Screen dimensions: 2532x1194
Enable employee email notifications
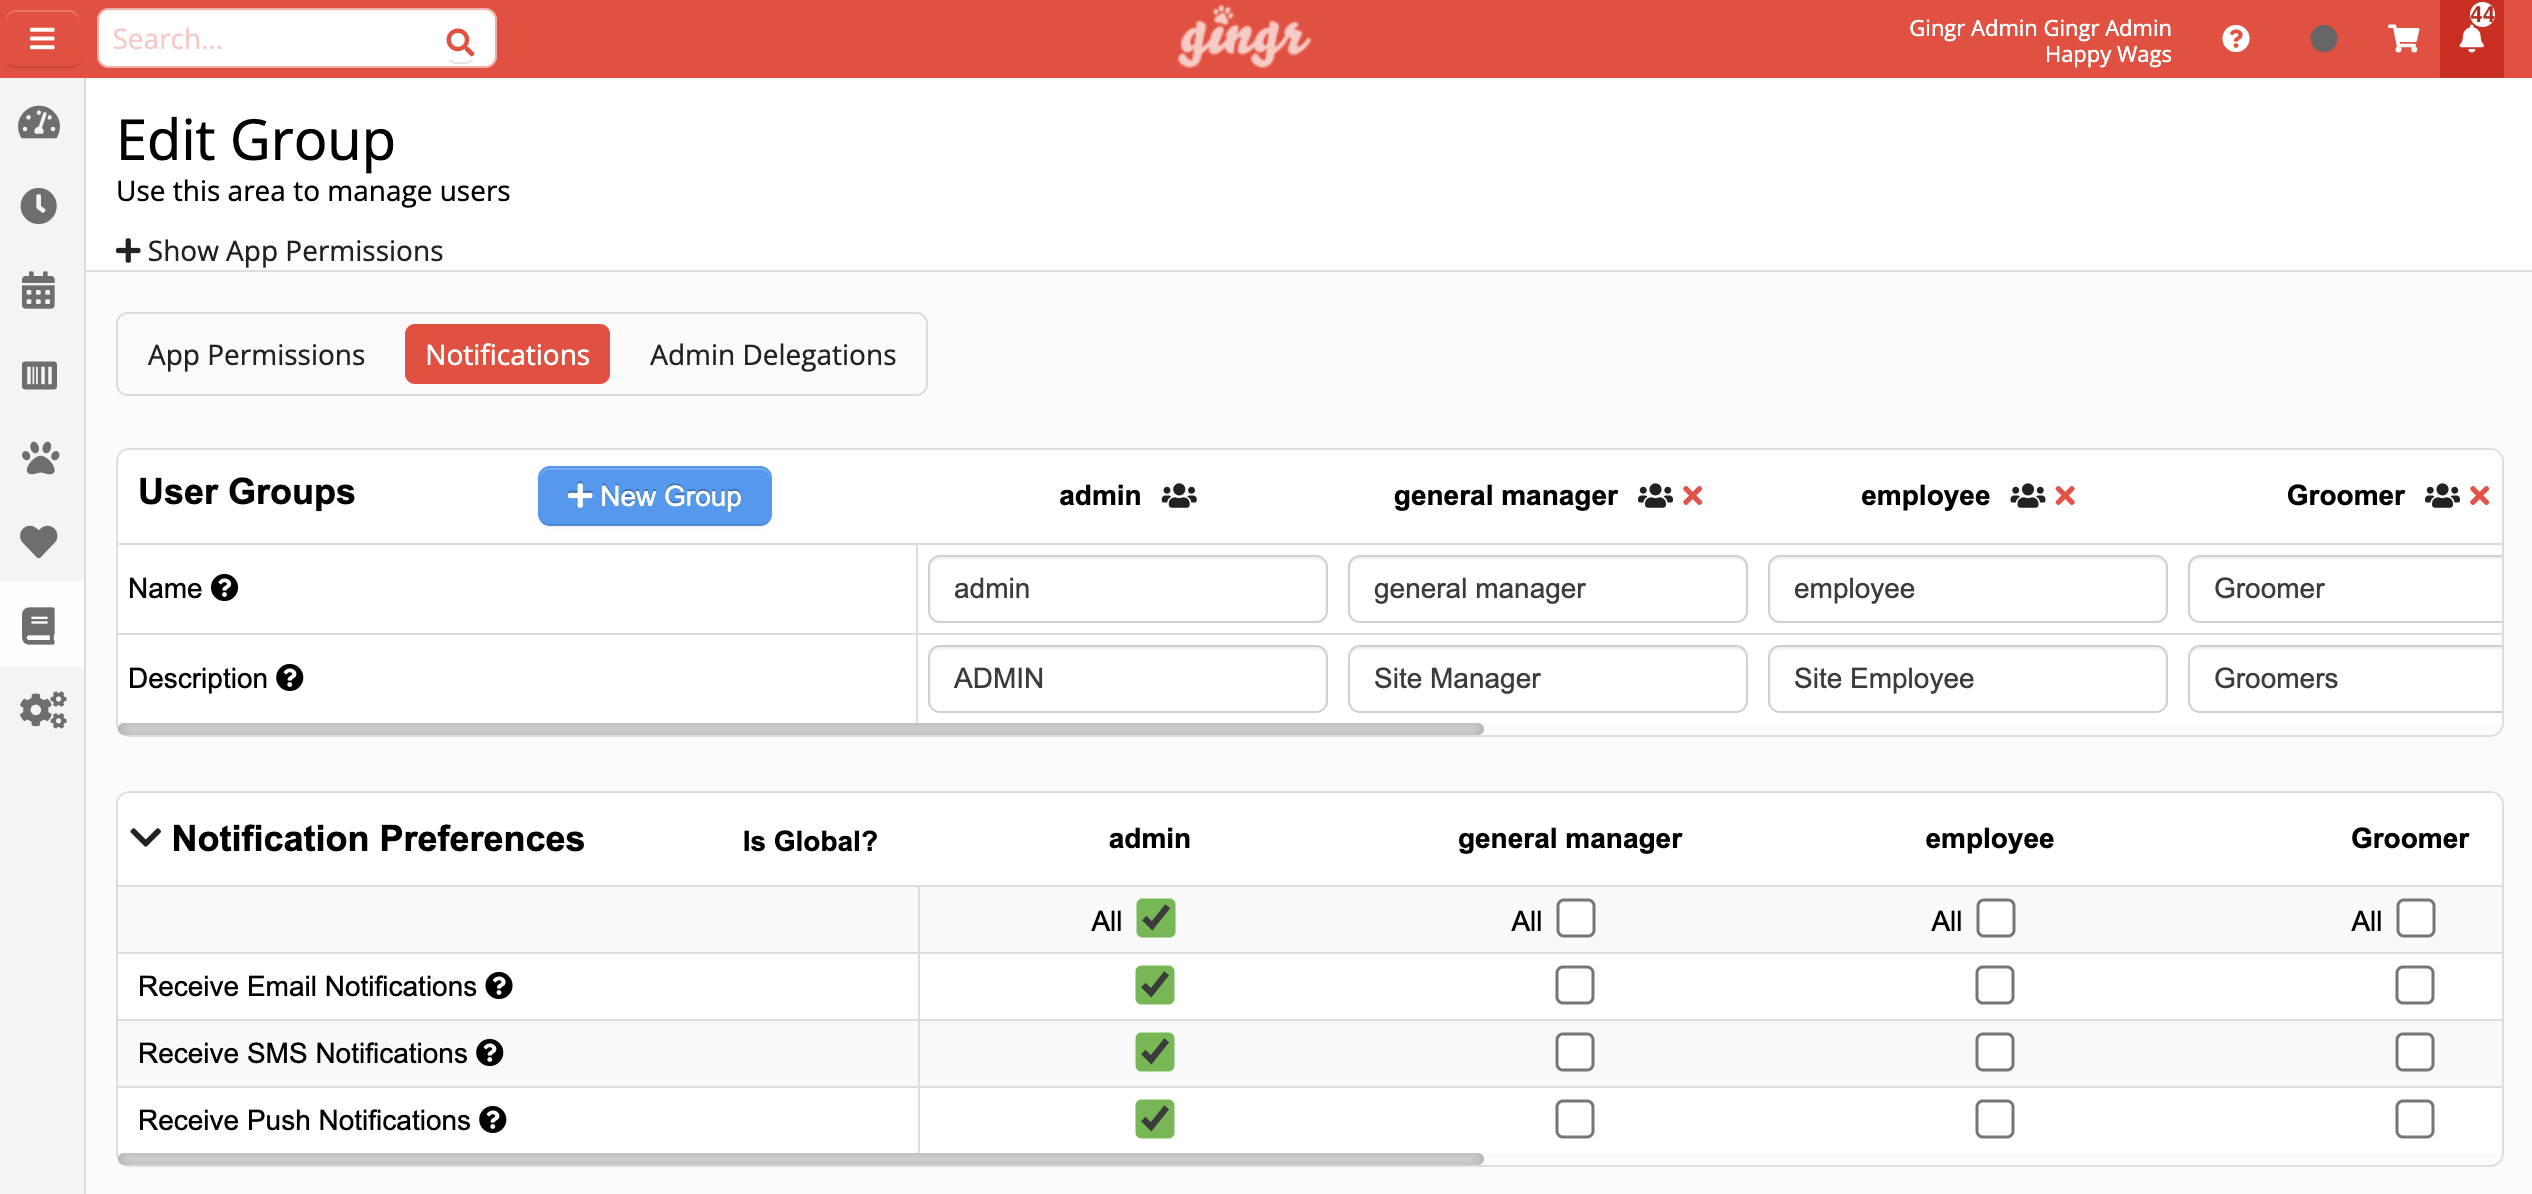tap(1995, 986)
